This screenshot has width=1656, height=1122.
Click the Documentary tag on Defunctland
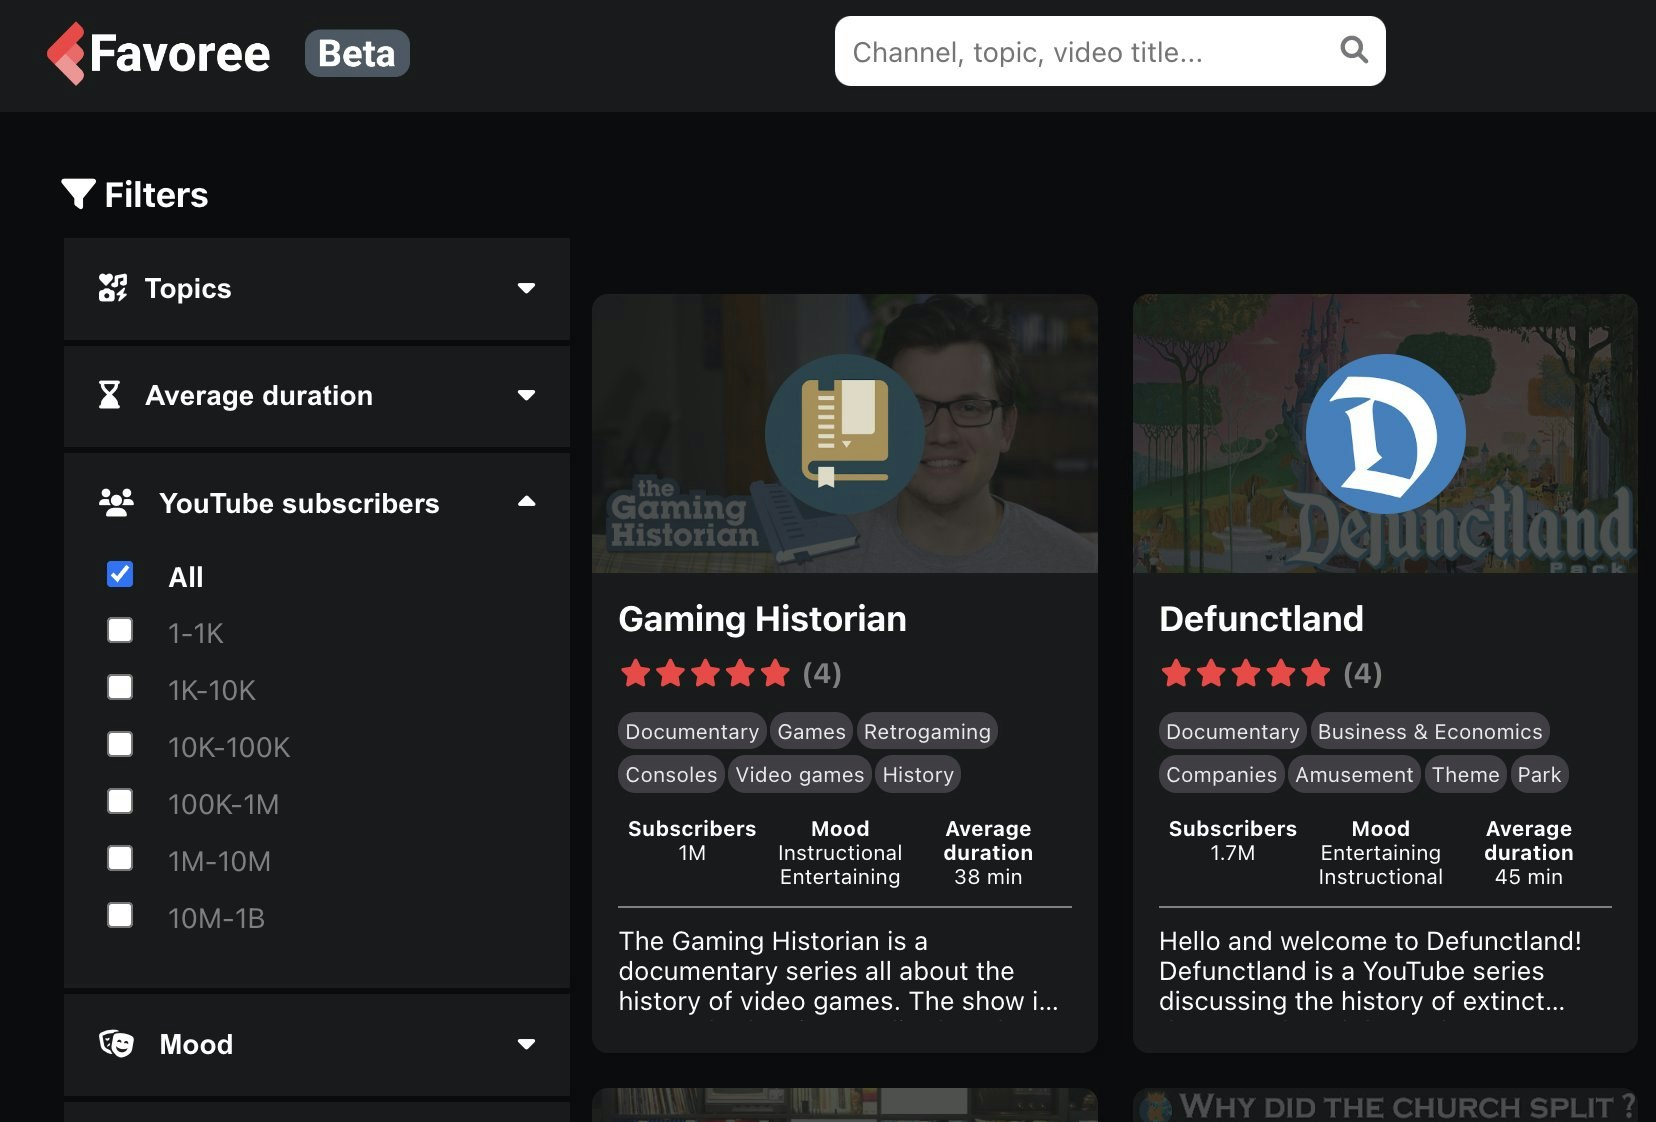1232,731
